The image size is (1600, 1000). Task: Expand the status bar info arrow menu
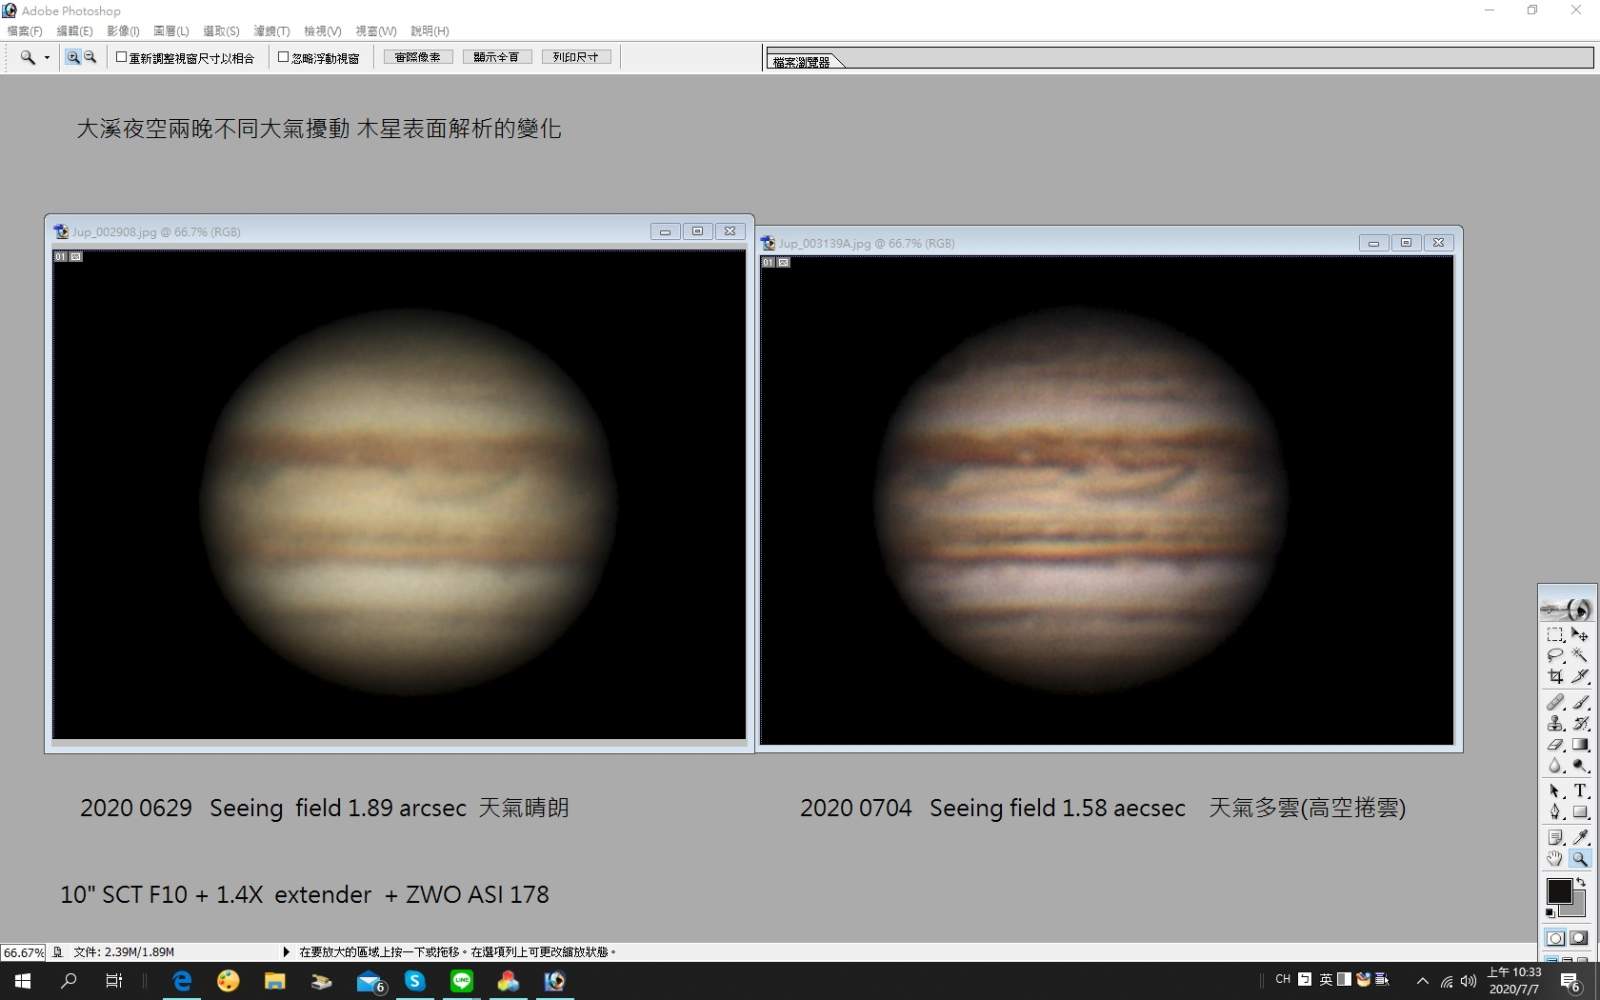tap(286, 952)
